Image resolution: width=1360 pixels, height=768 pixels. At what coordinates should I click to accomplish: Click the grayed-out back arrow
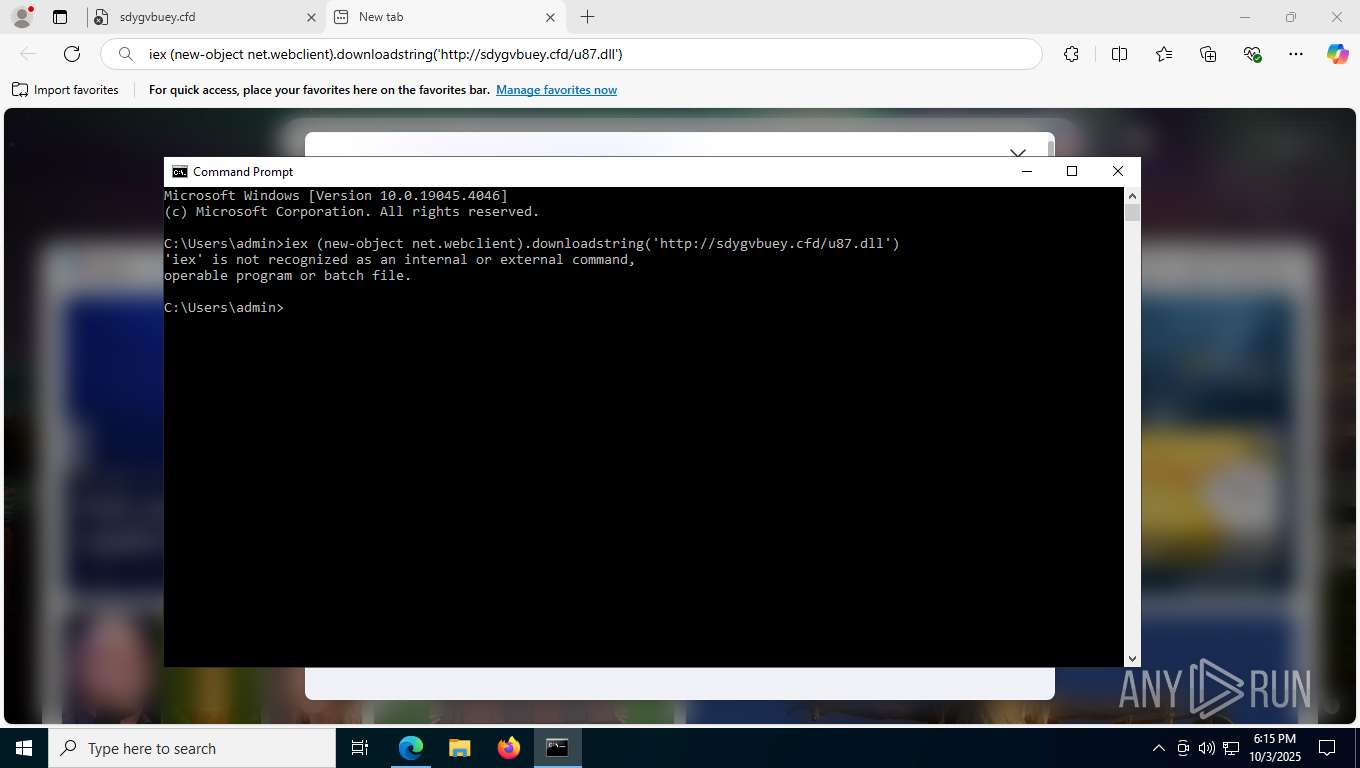(x=28, y=54)
